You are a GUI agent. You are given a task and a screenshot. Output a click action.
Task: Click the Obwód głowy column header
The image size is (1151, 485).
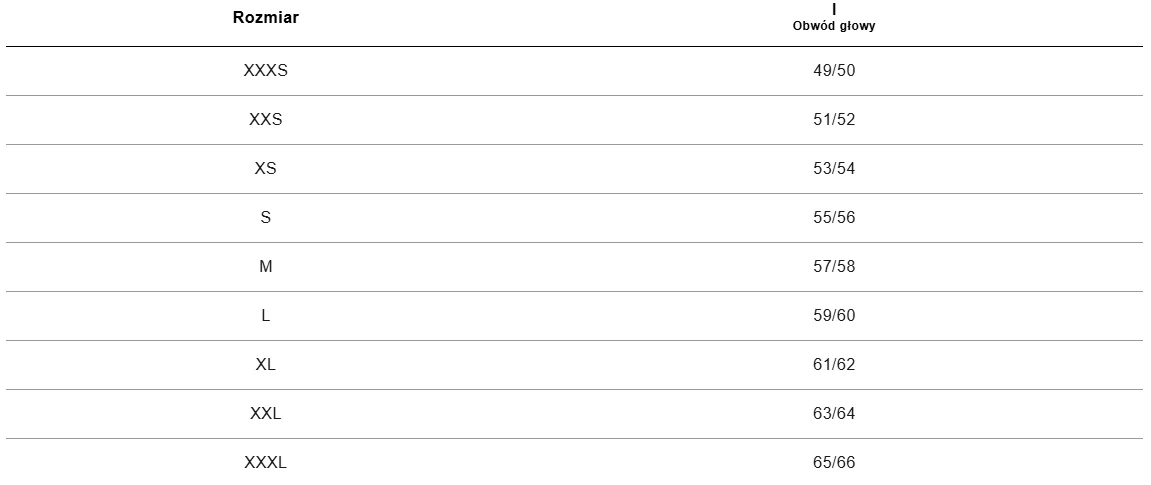(834, 26)
